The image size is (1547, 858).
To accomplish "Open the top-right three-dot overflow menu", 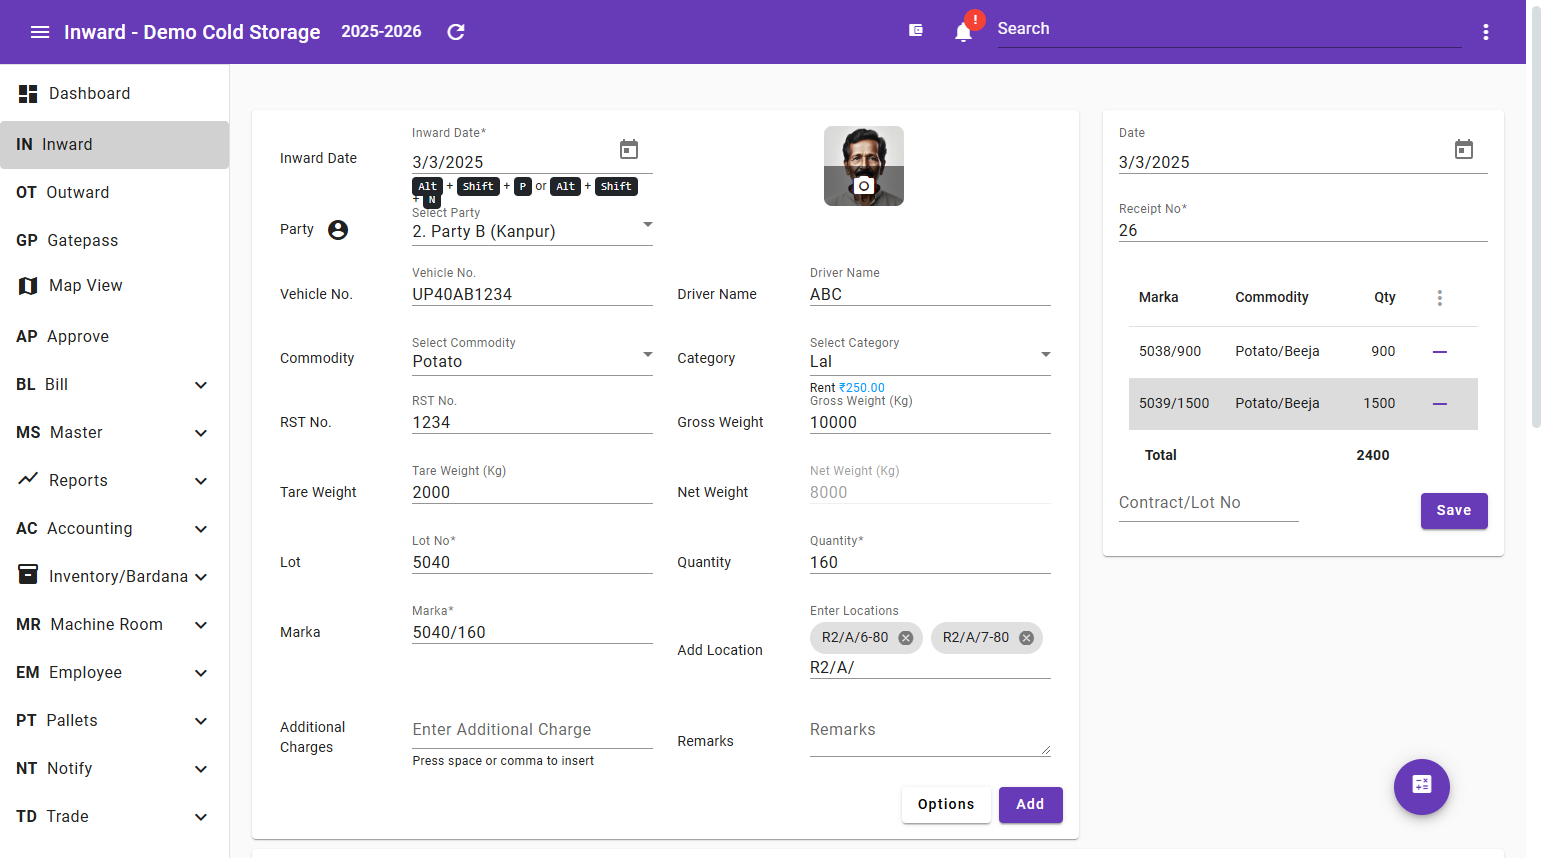I will point(1486,31).
